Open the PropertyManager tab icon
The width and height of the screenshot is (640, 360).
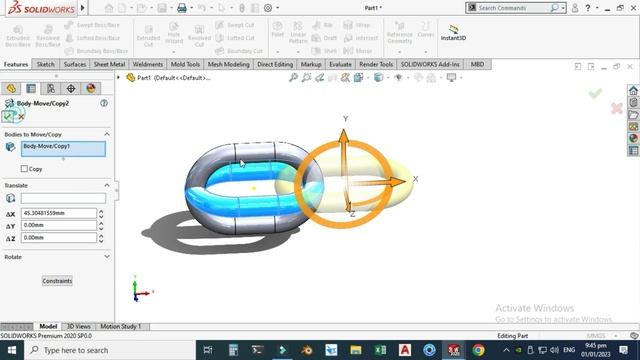point(31,89)
